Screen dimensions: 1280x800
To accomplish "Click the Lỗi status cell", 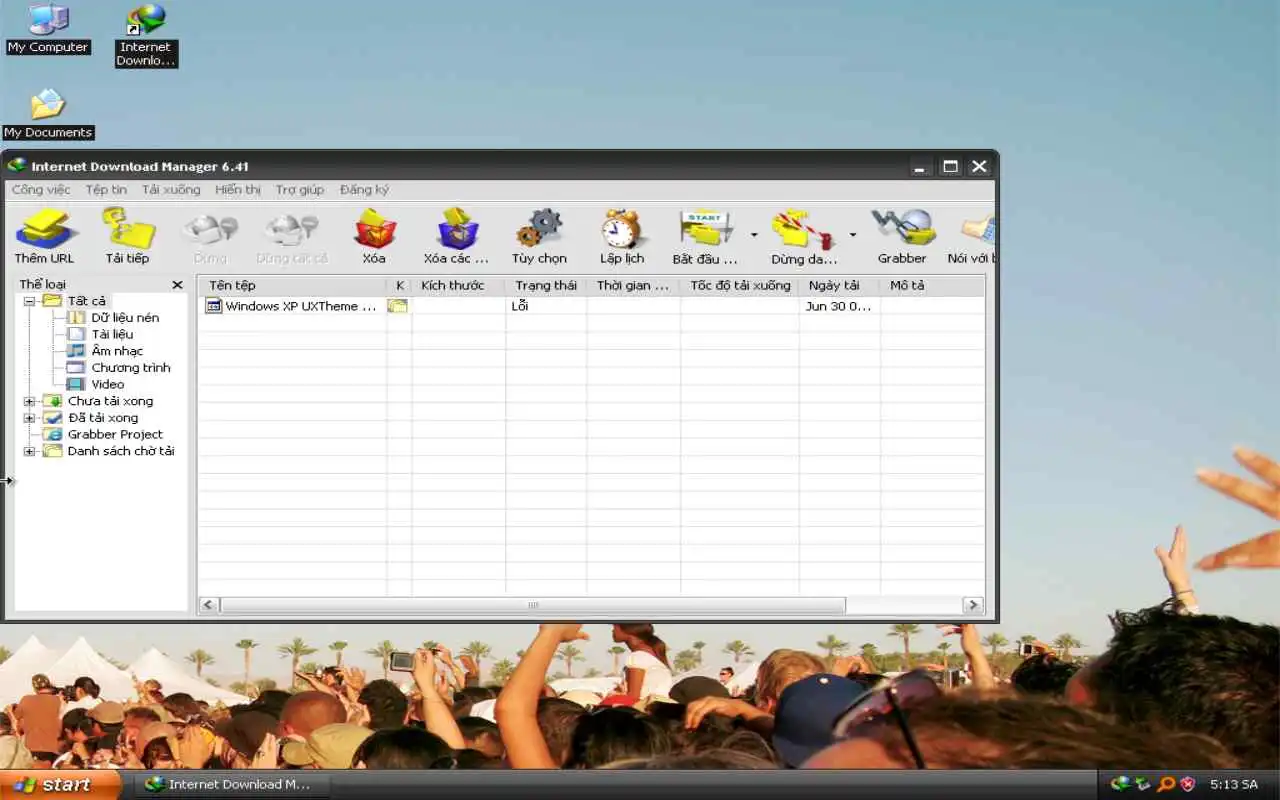I will click(x=546, y=306).
